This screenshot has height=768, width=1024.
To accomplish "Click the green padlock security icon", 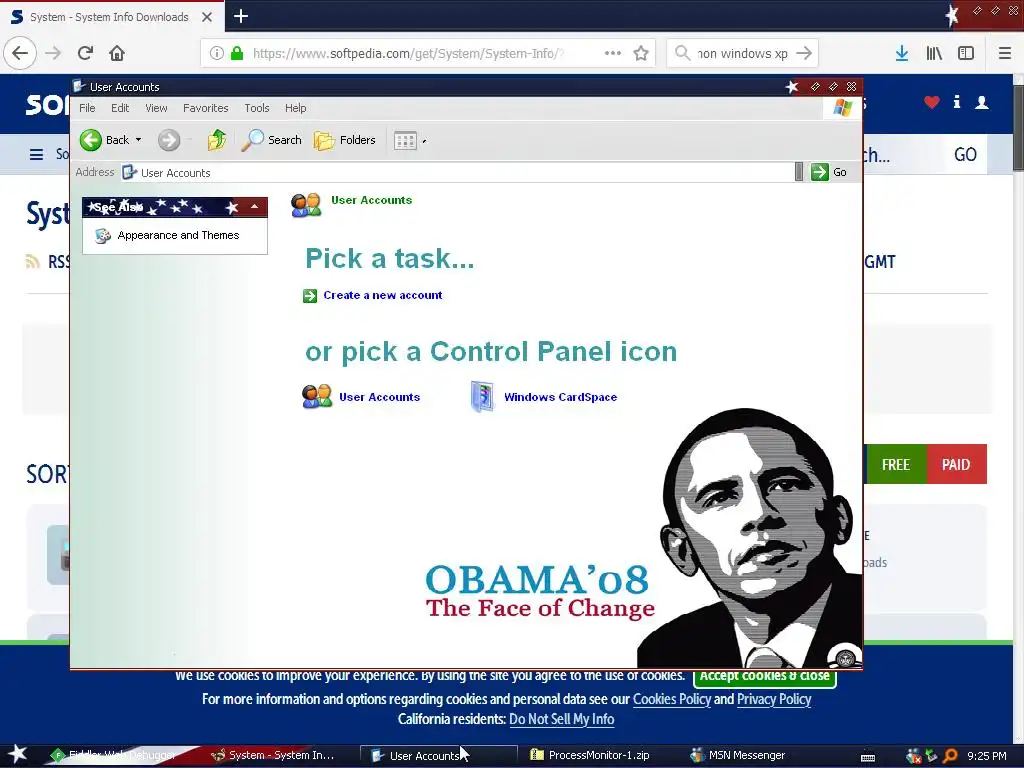I will coord(237,53).
